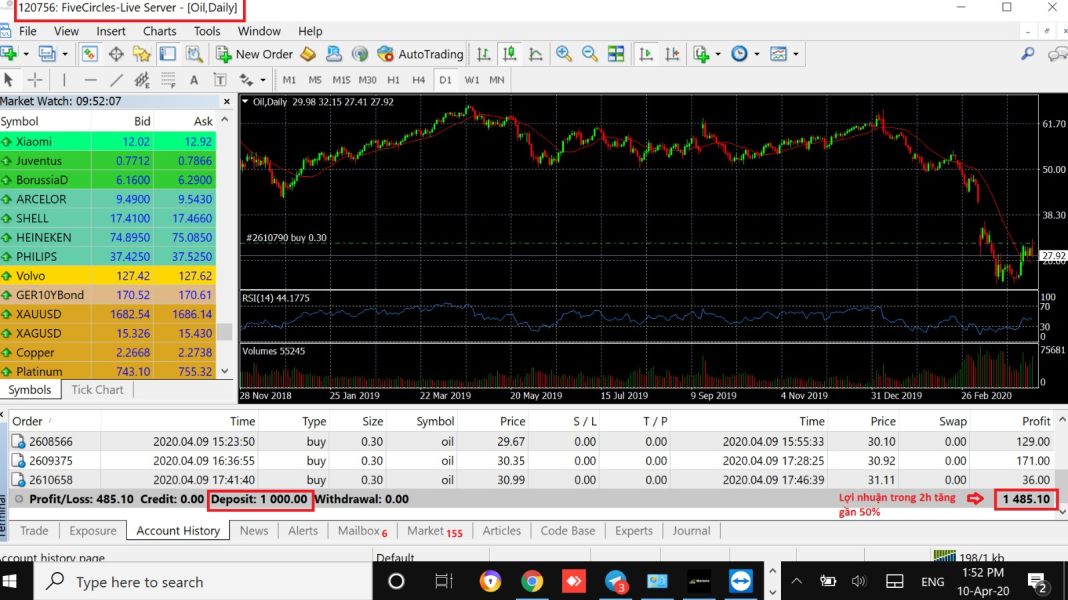Expand the Arrows tool dropdown arrow
This screenshot has height=600, width=1068.
pyautogui.click(x=263, y=80)
